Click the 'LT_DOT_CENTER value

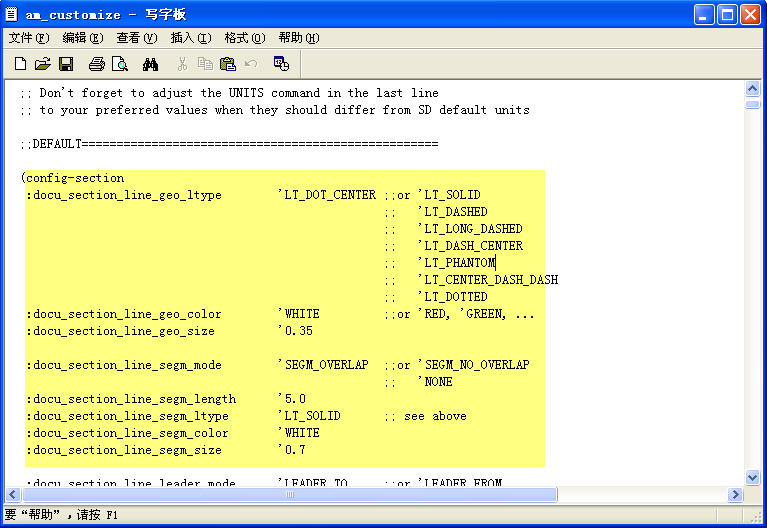click(x=327, y=195)
